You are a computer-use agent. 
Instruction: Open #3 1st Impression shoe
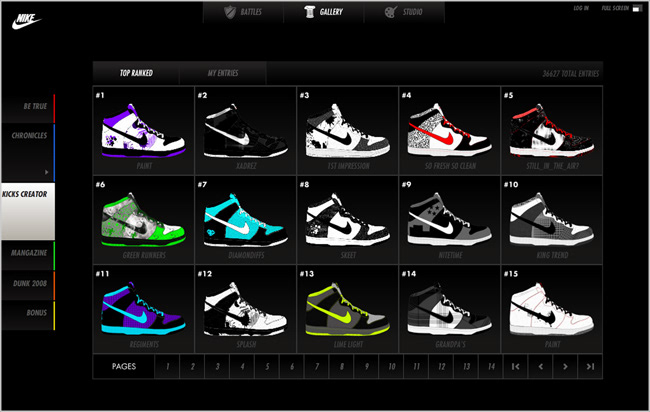tap(347, 131)
